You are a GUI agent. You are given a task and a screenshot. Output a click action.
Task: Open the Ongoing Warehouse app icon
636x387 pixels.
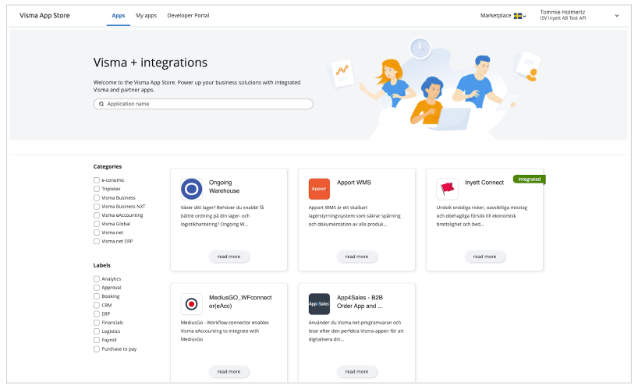191,189
